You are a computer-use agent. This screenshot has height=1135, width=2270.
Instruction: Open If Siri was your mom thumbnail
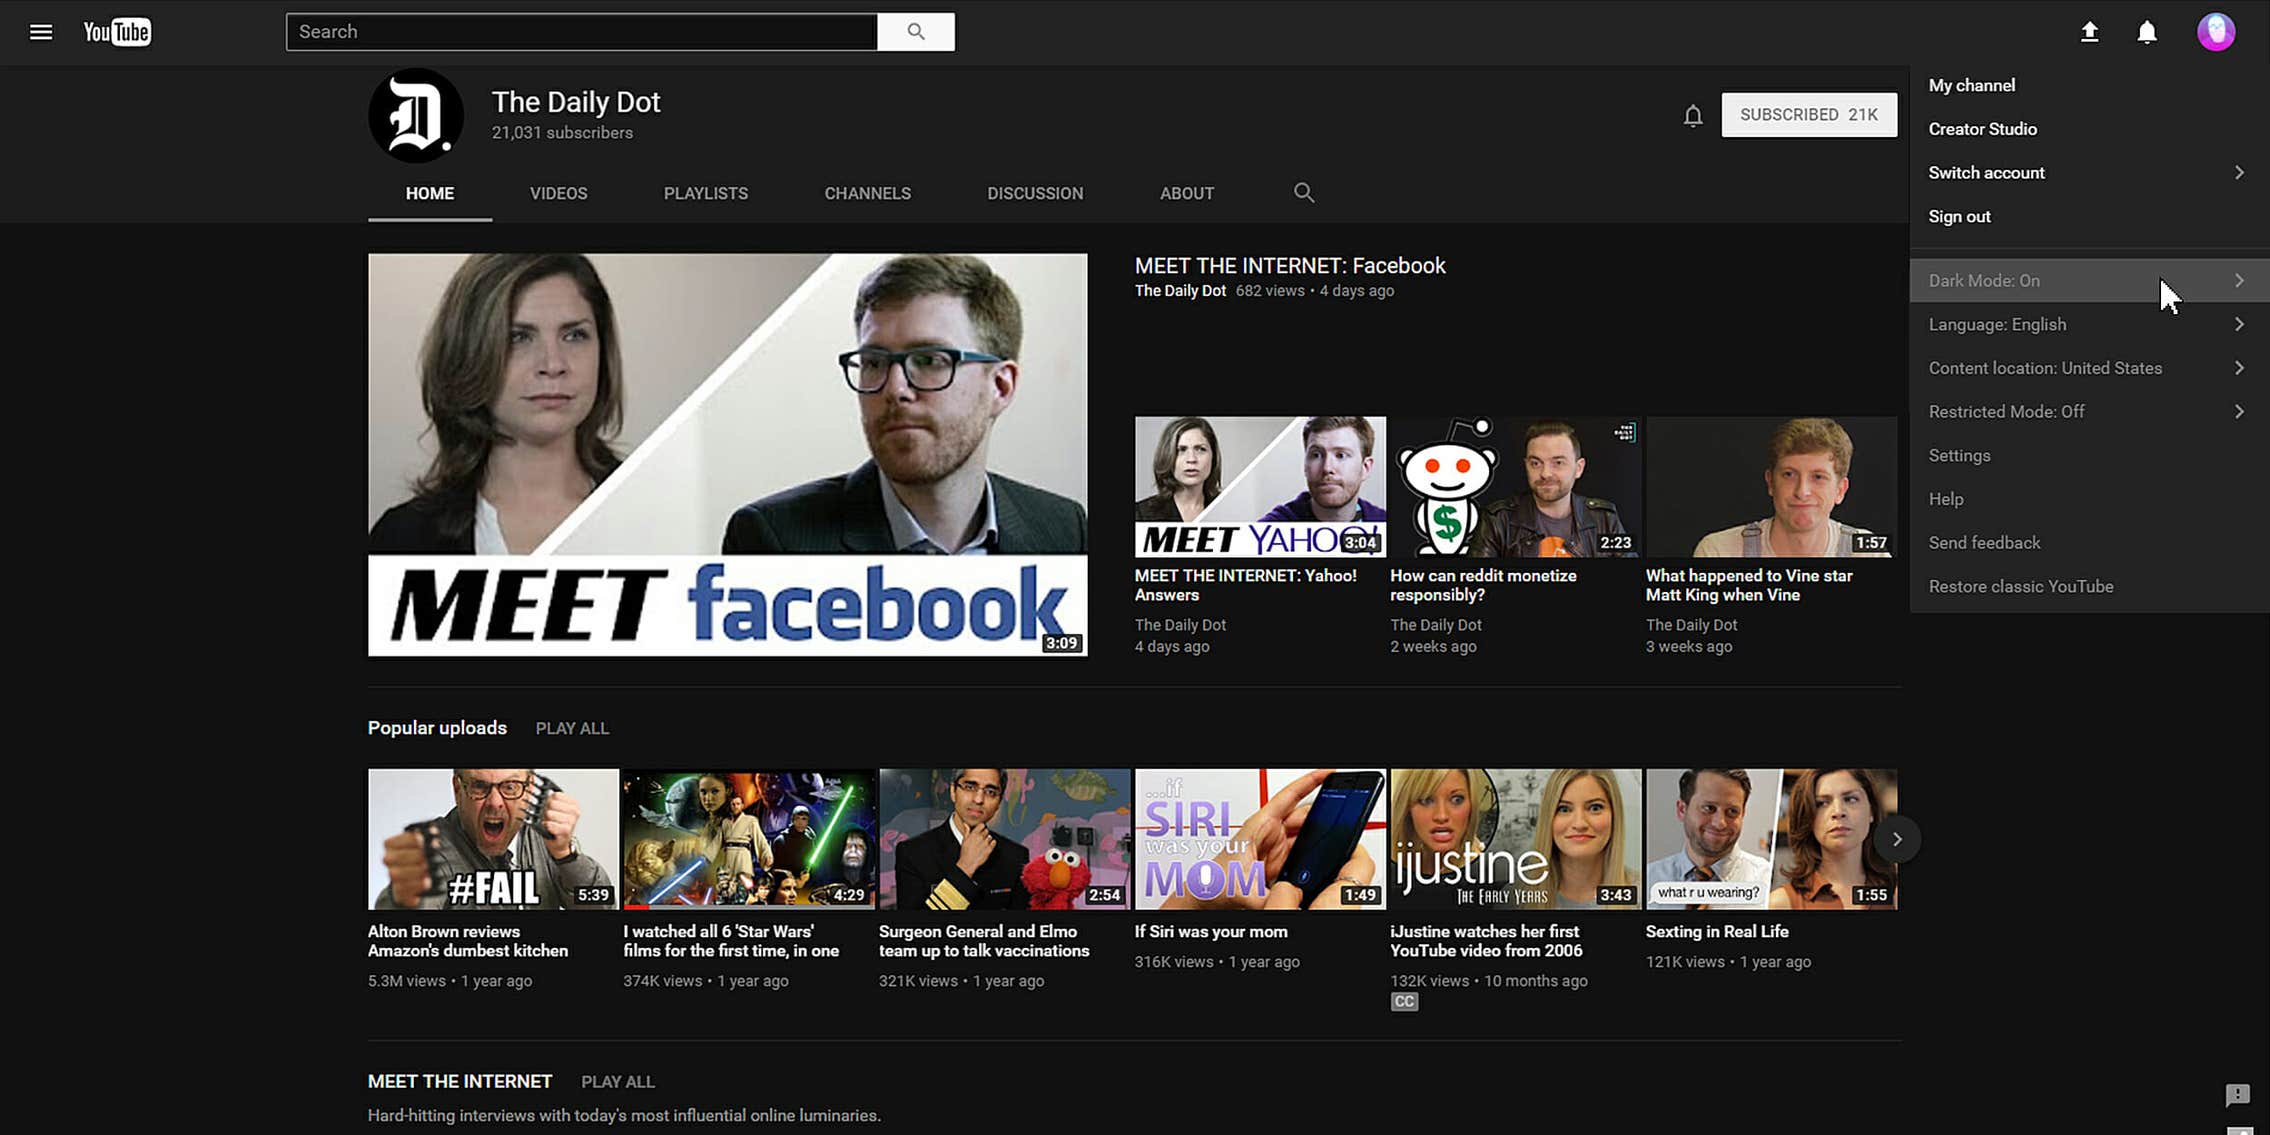1260,839
